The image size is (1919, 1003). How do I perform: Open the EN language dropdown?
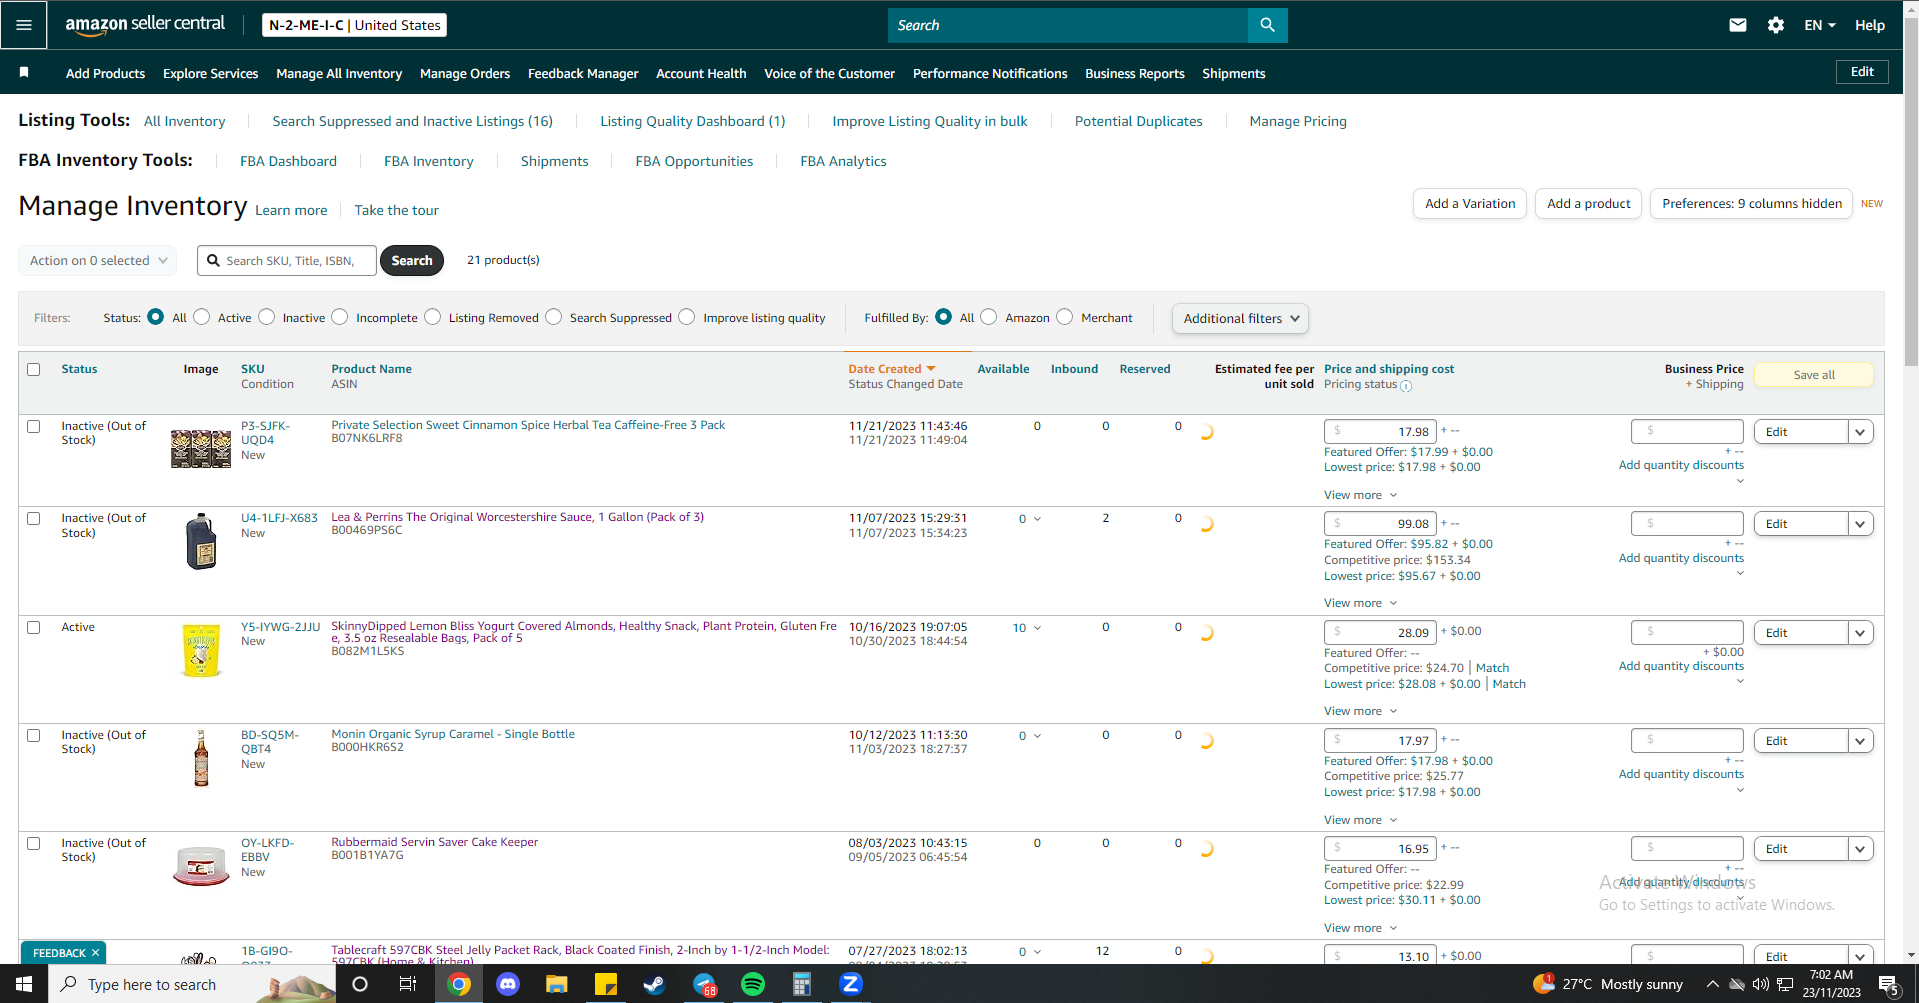point(1820,25)
